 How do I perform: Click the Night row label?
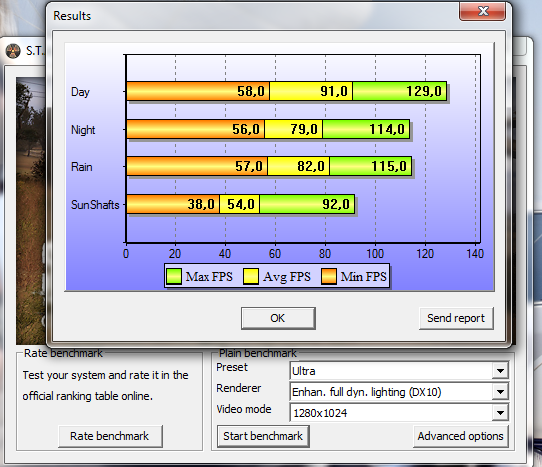pyautogui.click(x=83, y=130)
